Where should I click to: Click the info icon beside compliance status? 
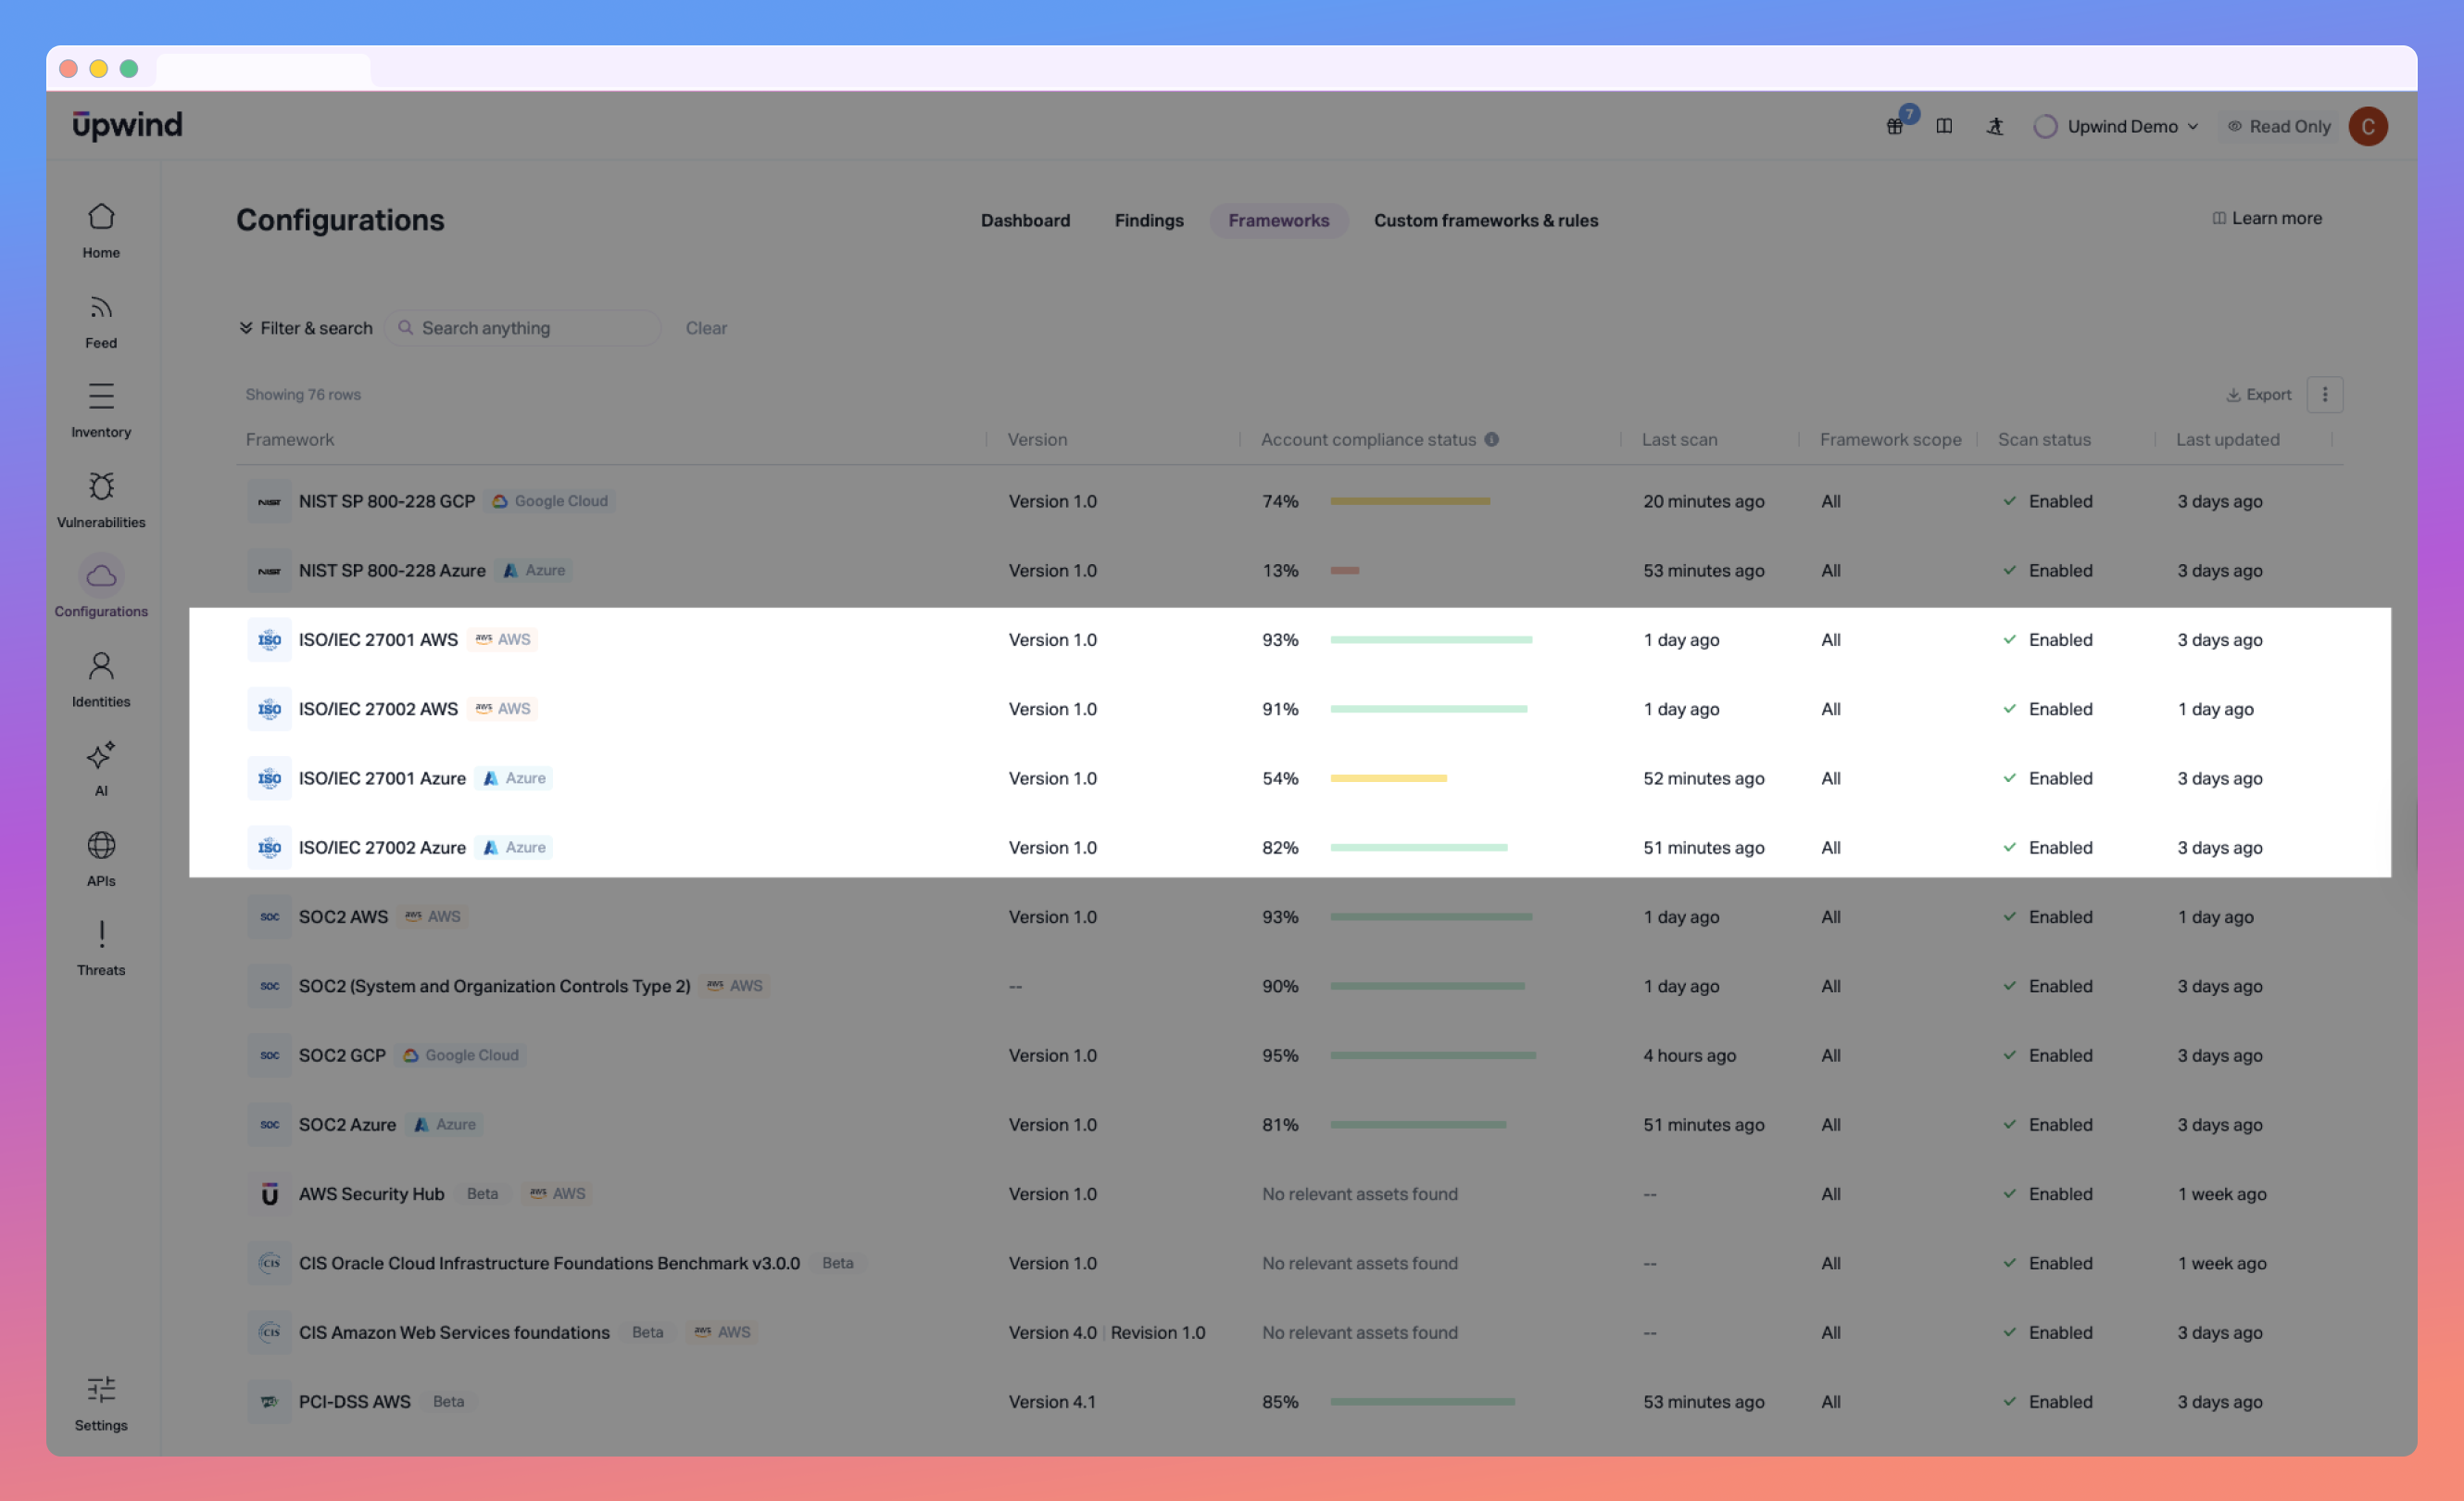pos(1492,440)
